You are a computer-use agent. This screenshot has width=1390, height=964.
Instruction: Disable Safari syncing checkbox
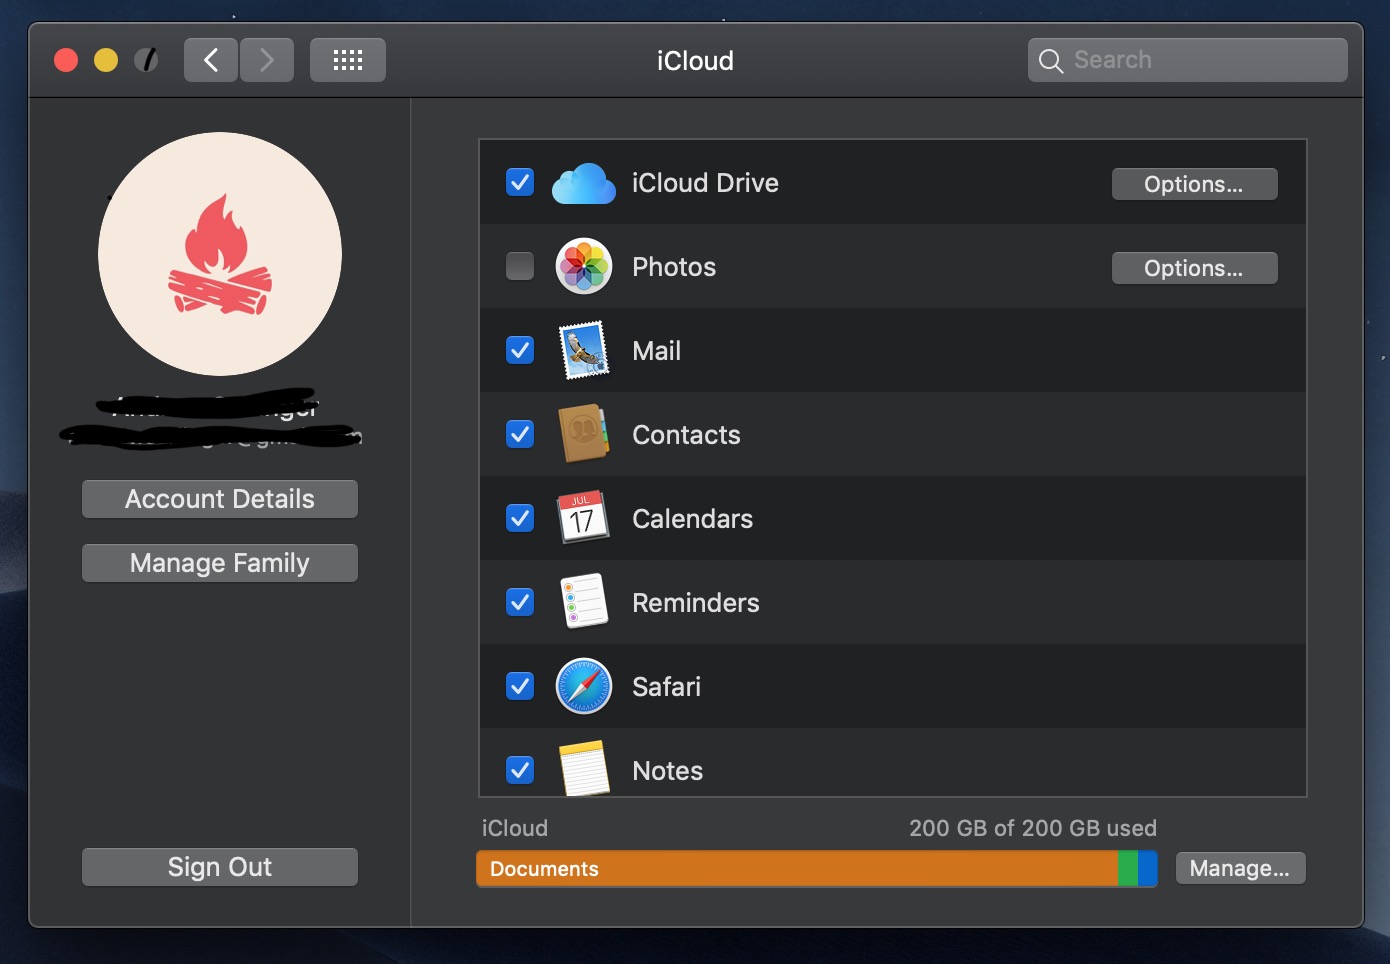point(520,686)
